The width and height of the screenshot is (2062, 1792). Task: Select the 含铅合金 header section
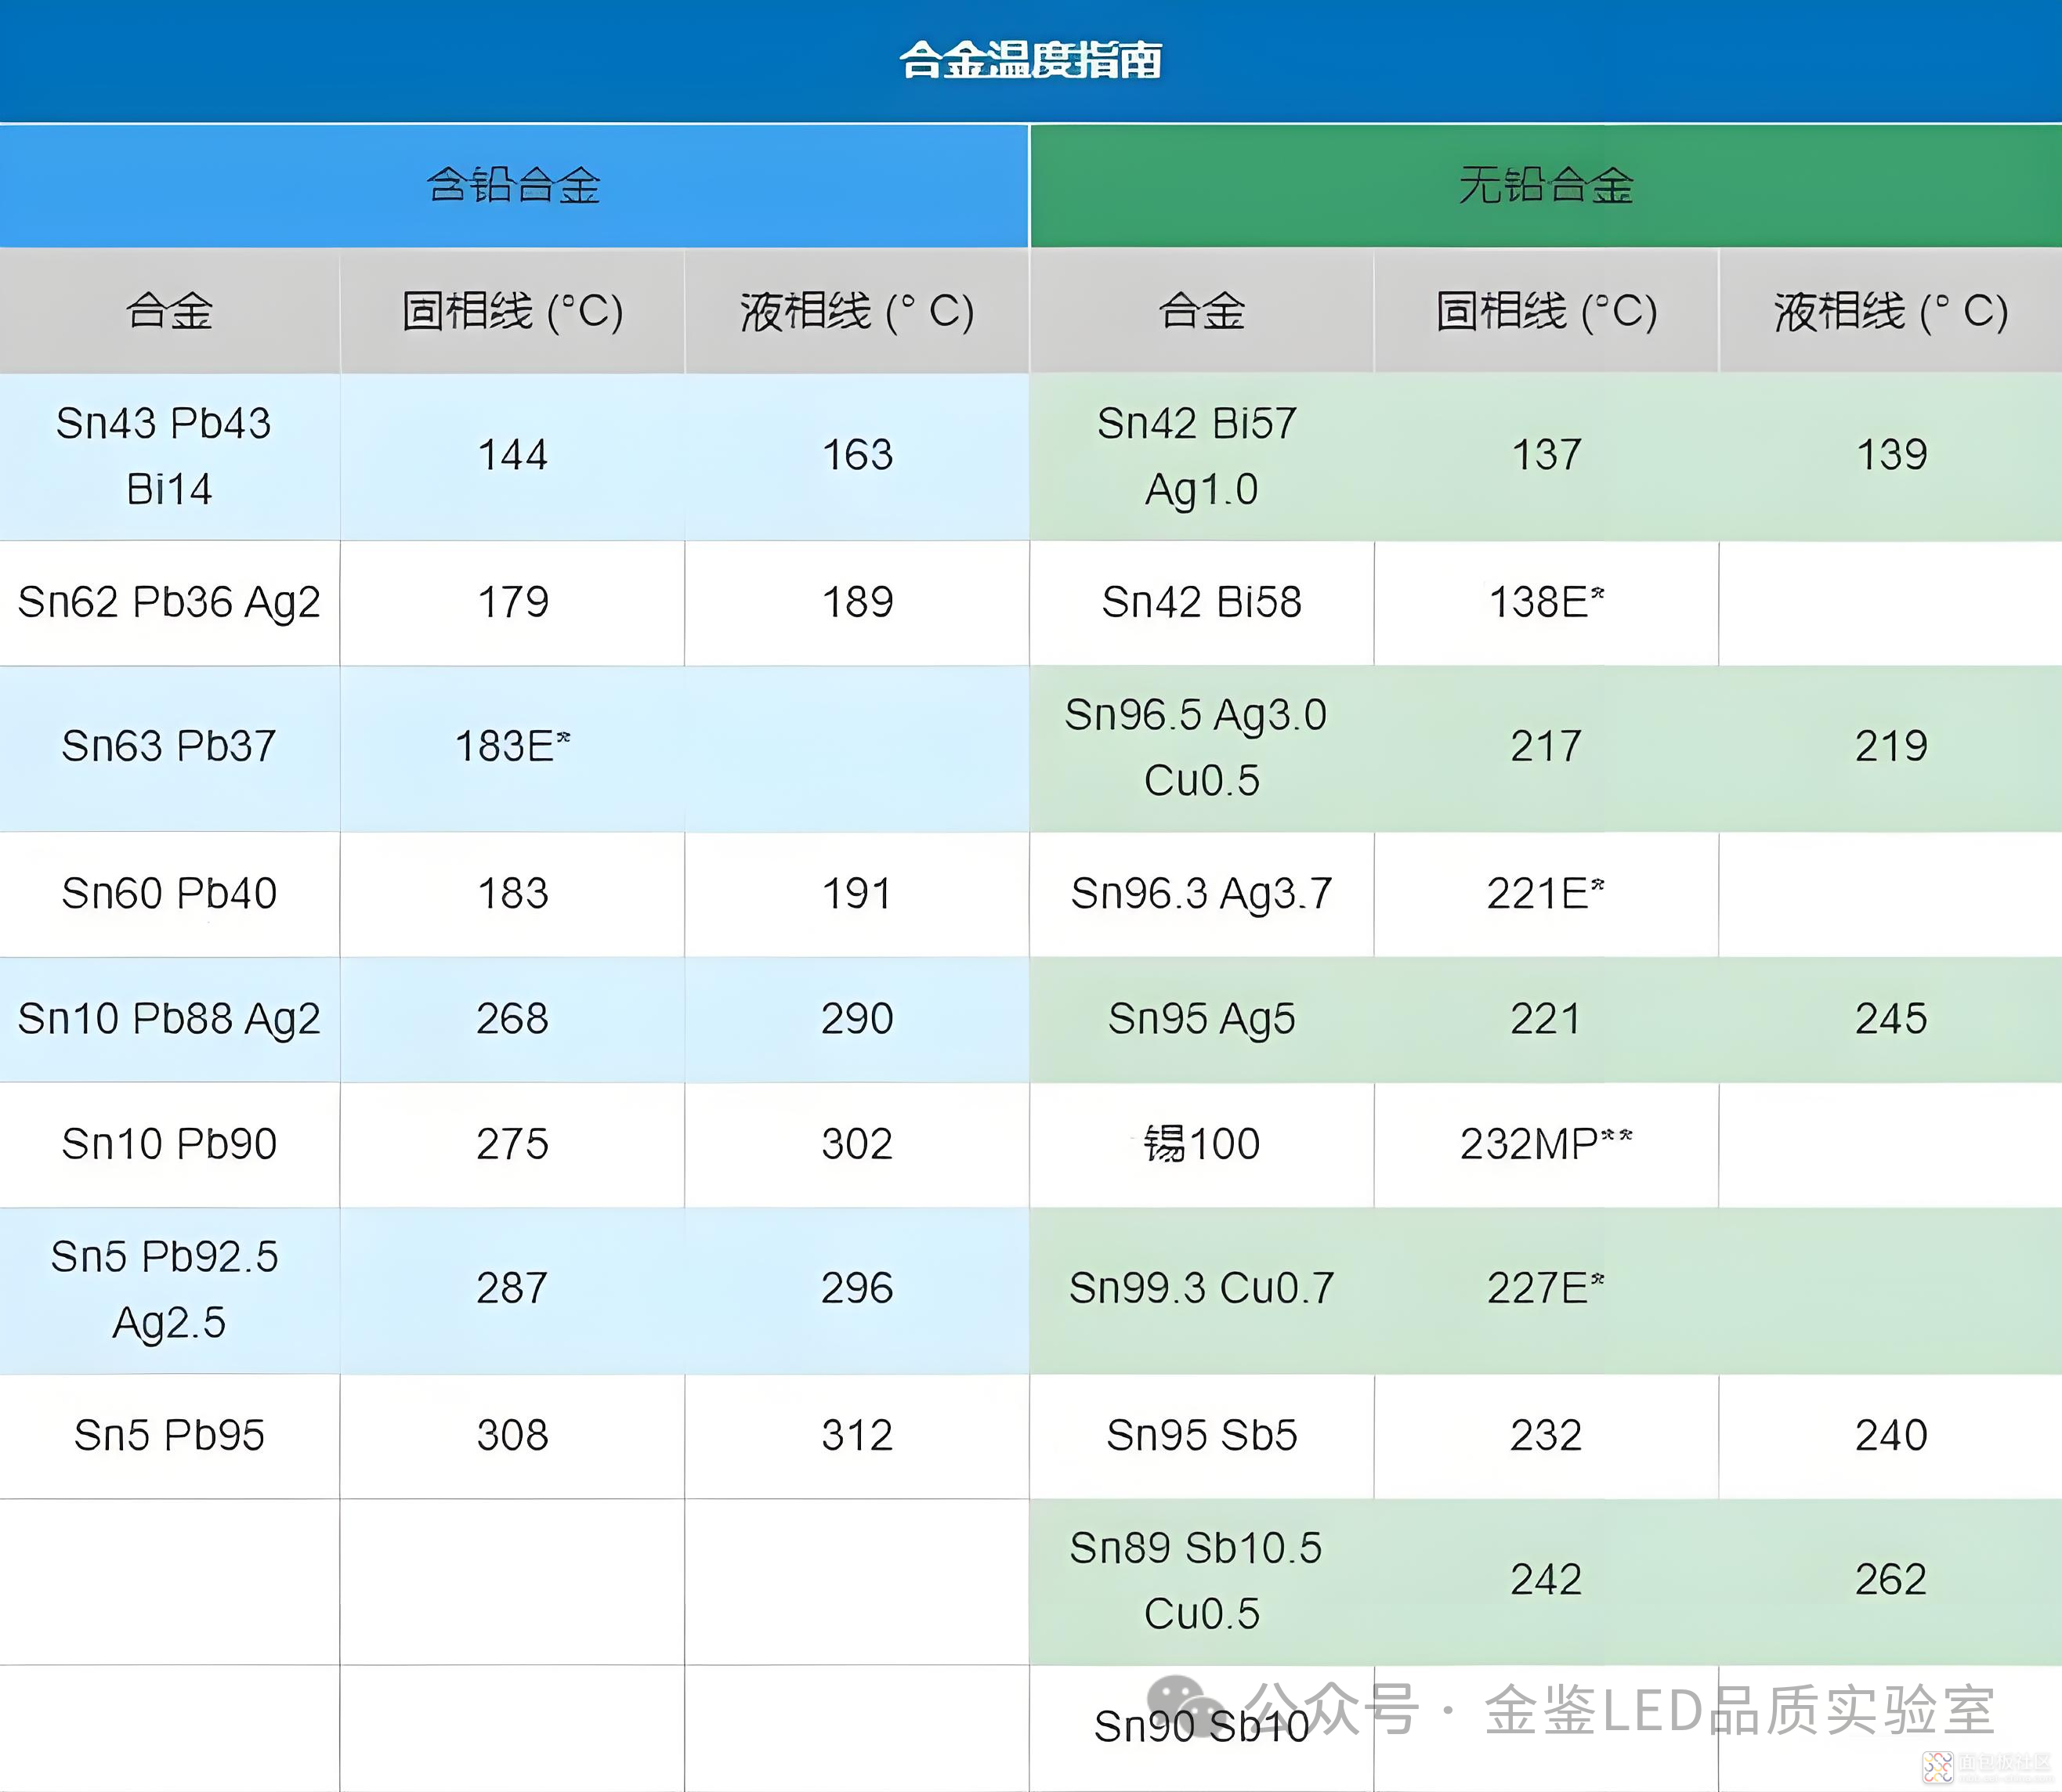pos(514,186)
